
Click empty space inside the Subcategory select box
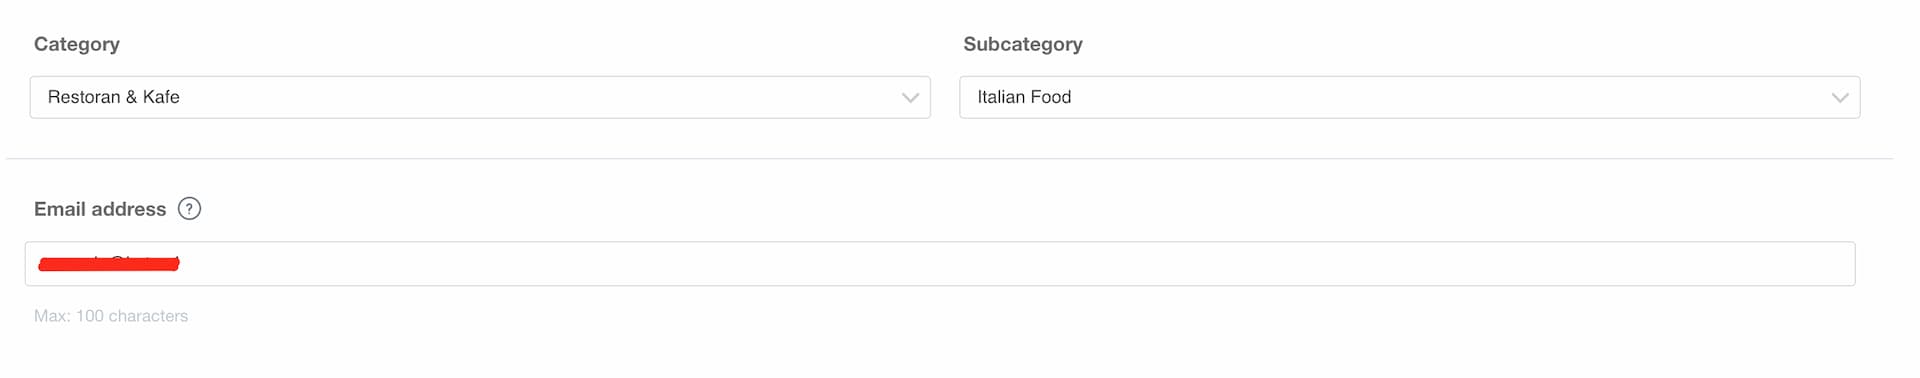click(1450, 97)
